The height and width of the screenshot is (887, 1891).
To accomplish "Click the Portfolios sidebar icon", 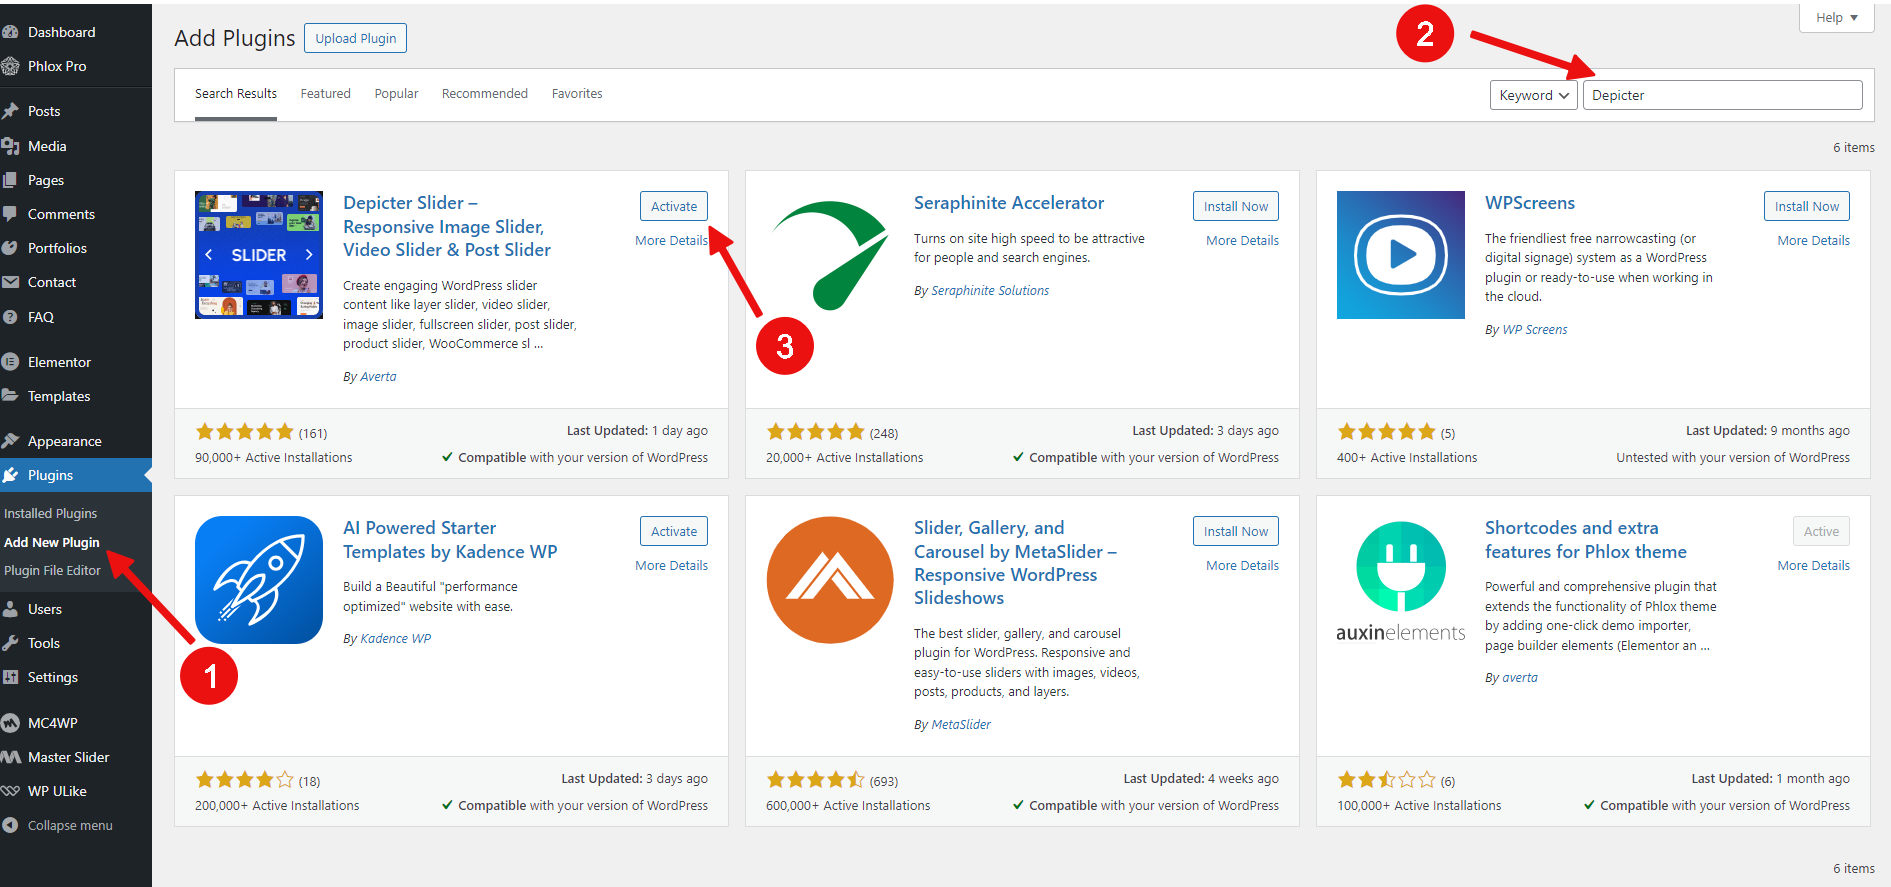I will (10, 248).
